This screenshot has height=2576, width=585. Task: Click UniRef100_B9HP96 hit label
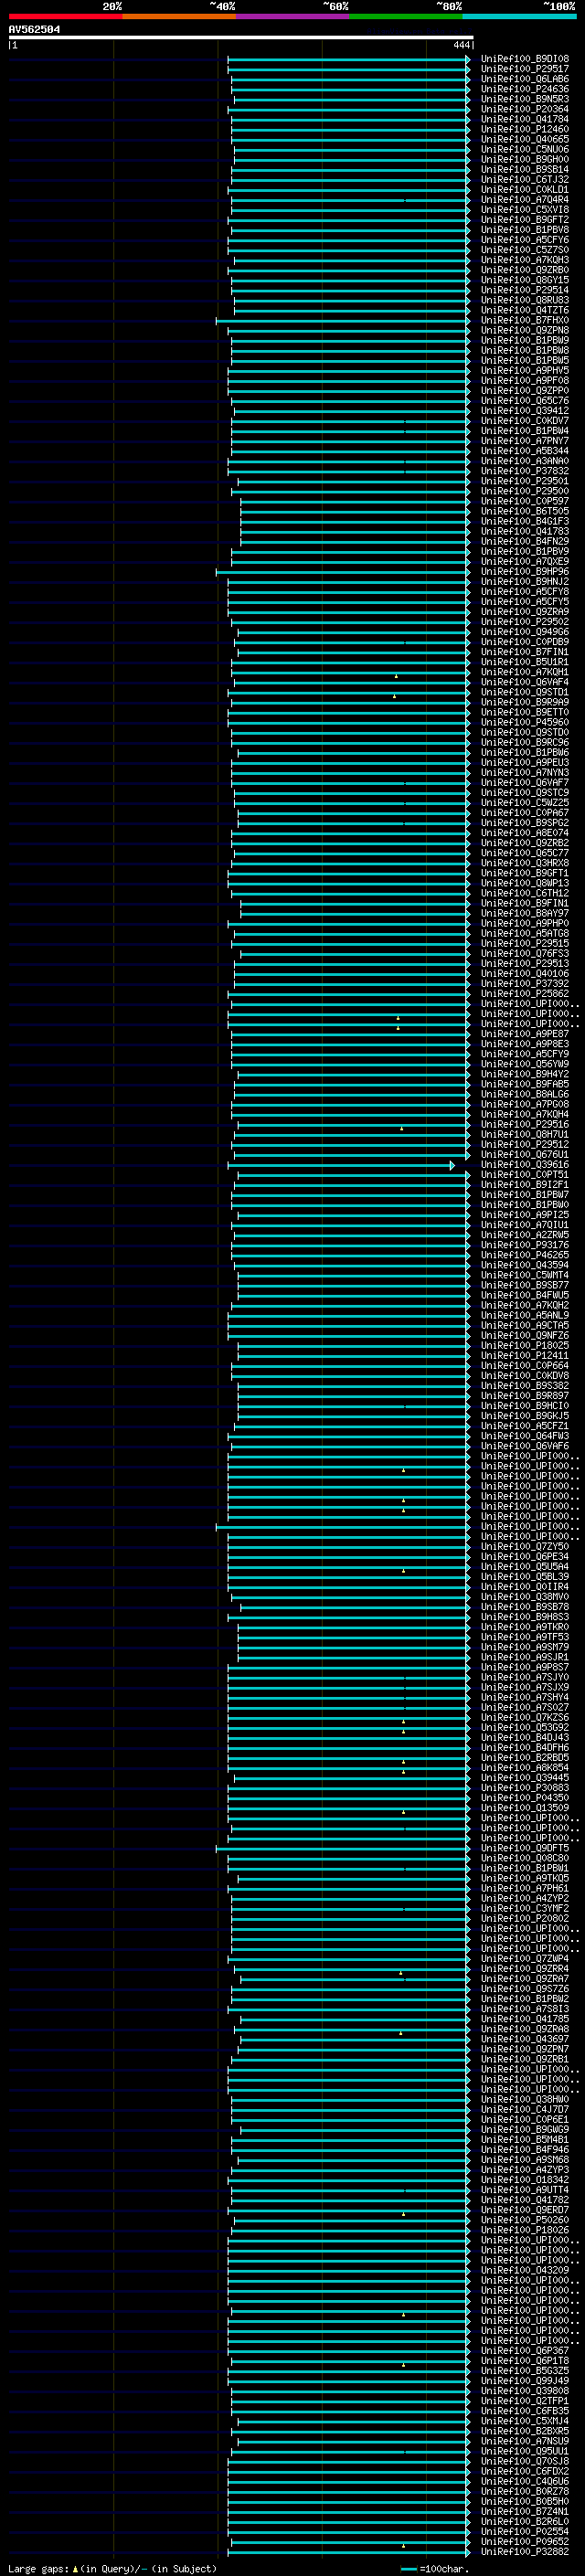click(524, 572)
